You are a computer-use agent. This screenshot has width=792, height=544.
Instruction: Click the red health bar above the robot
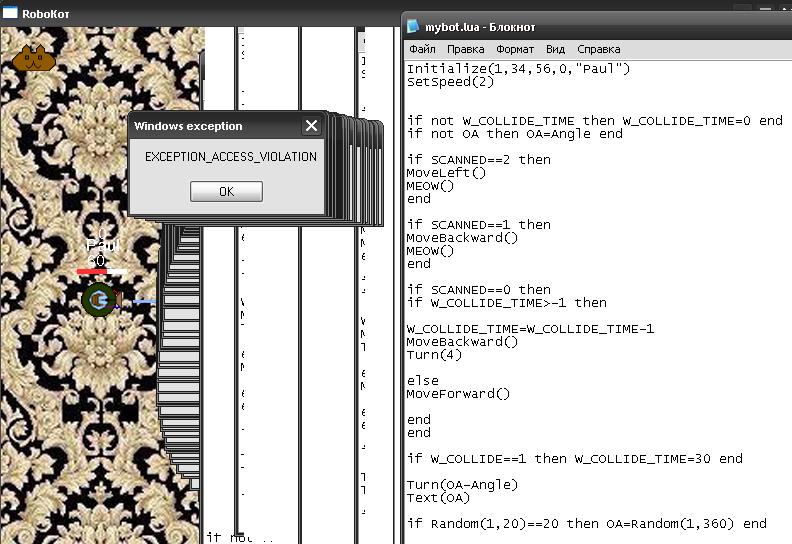[92, 271]
